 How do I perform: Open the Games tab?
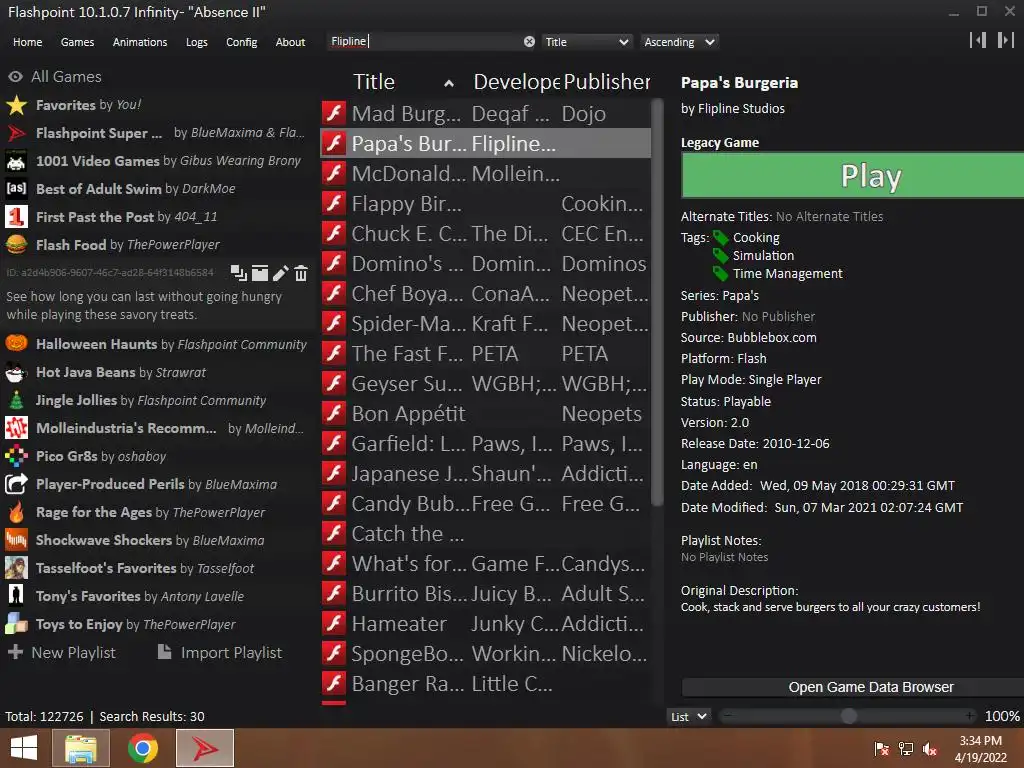pyautogui.click(x=77, y=42)
